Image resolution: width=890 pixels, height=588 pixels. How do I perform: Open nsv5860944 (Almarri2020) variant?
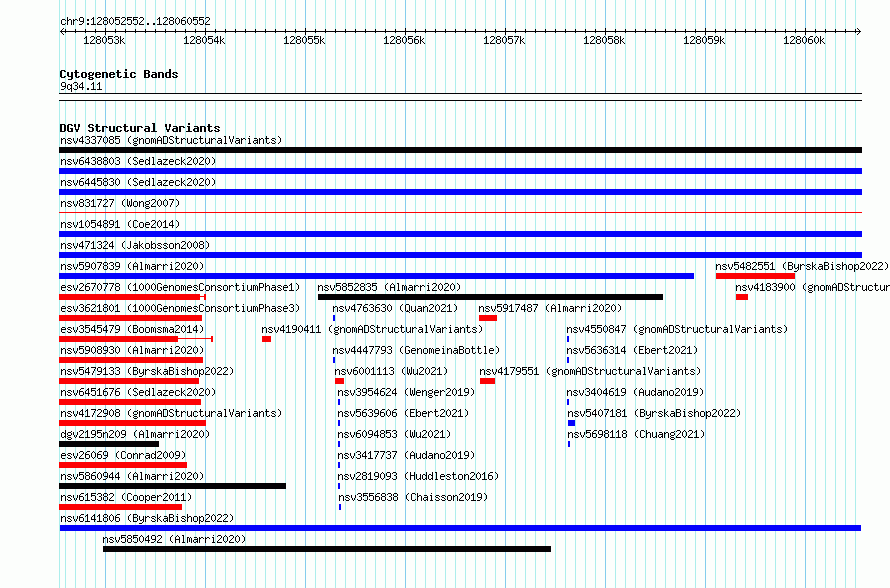click(x=132, y=476)
